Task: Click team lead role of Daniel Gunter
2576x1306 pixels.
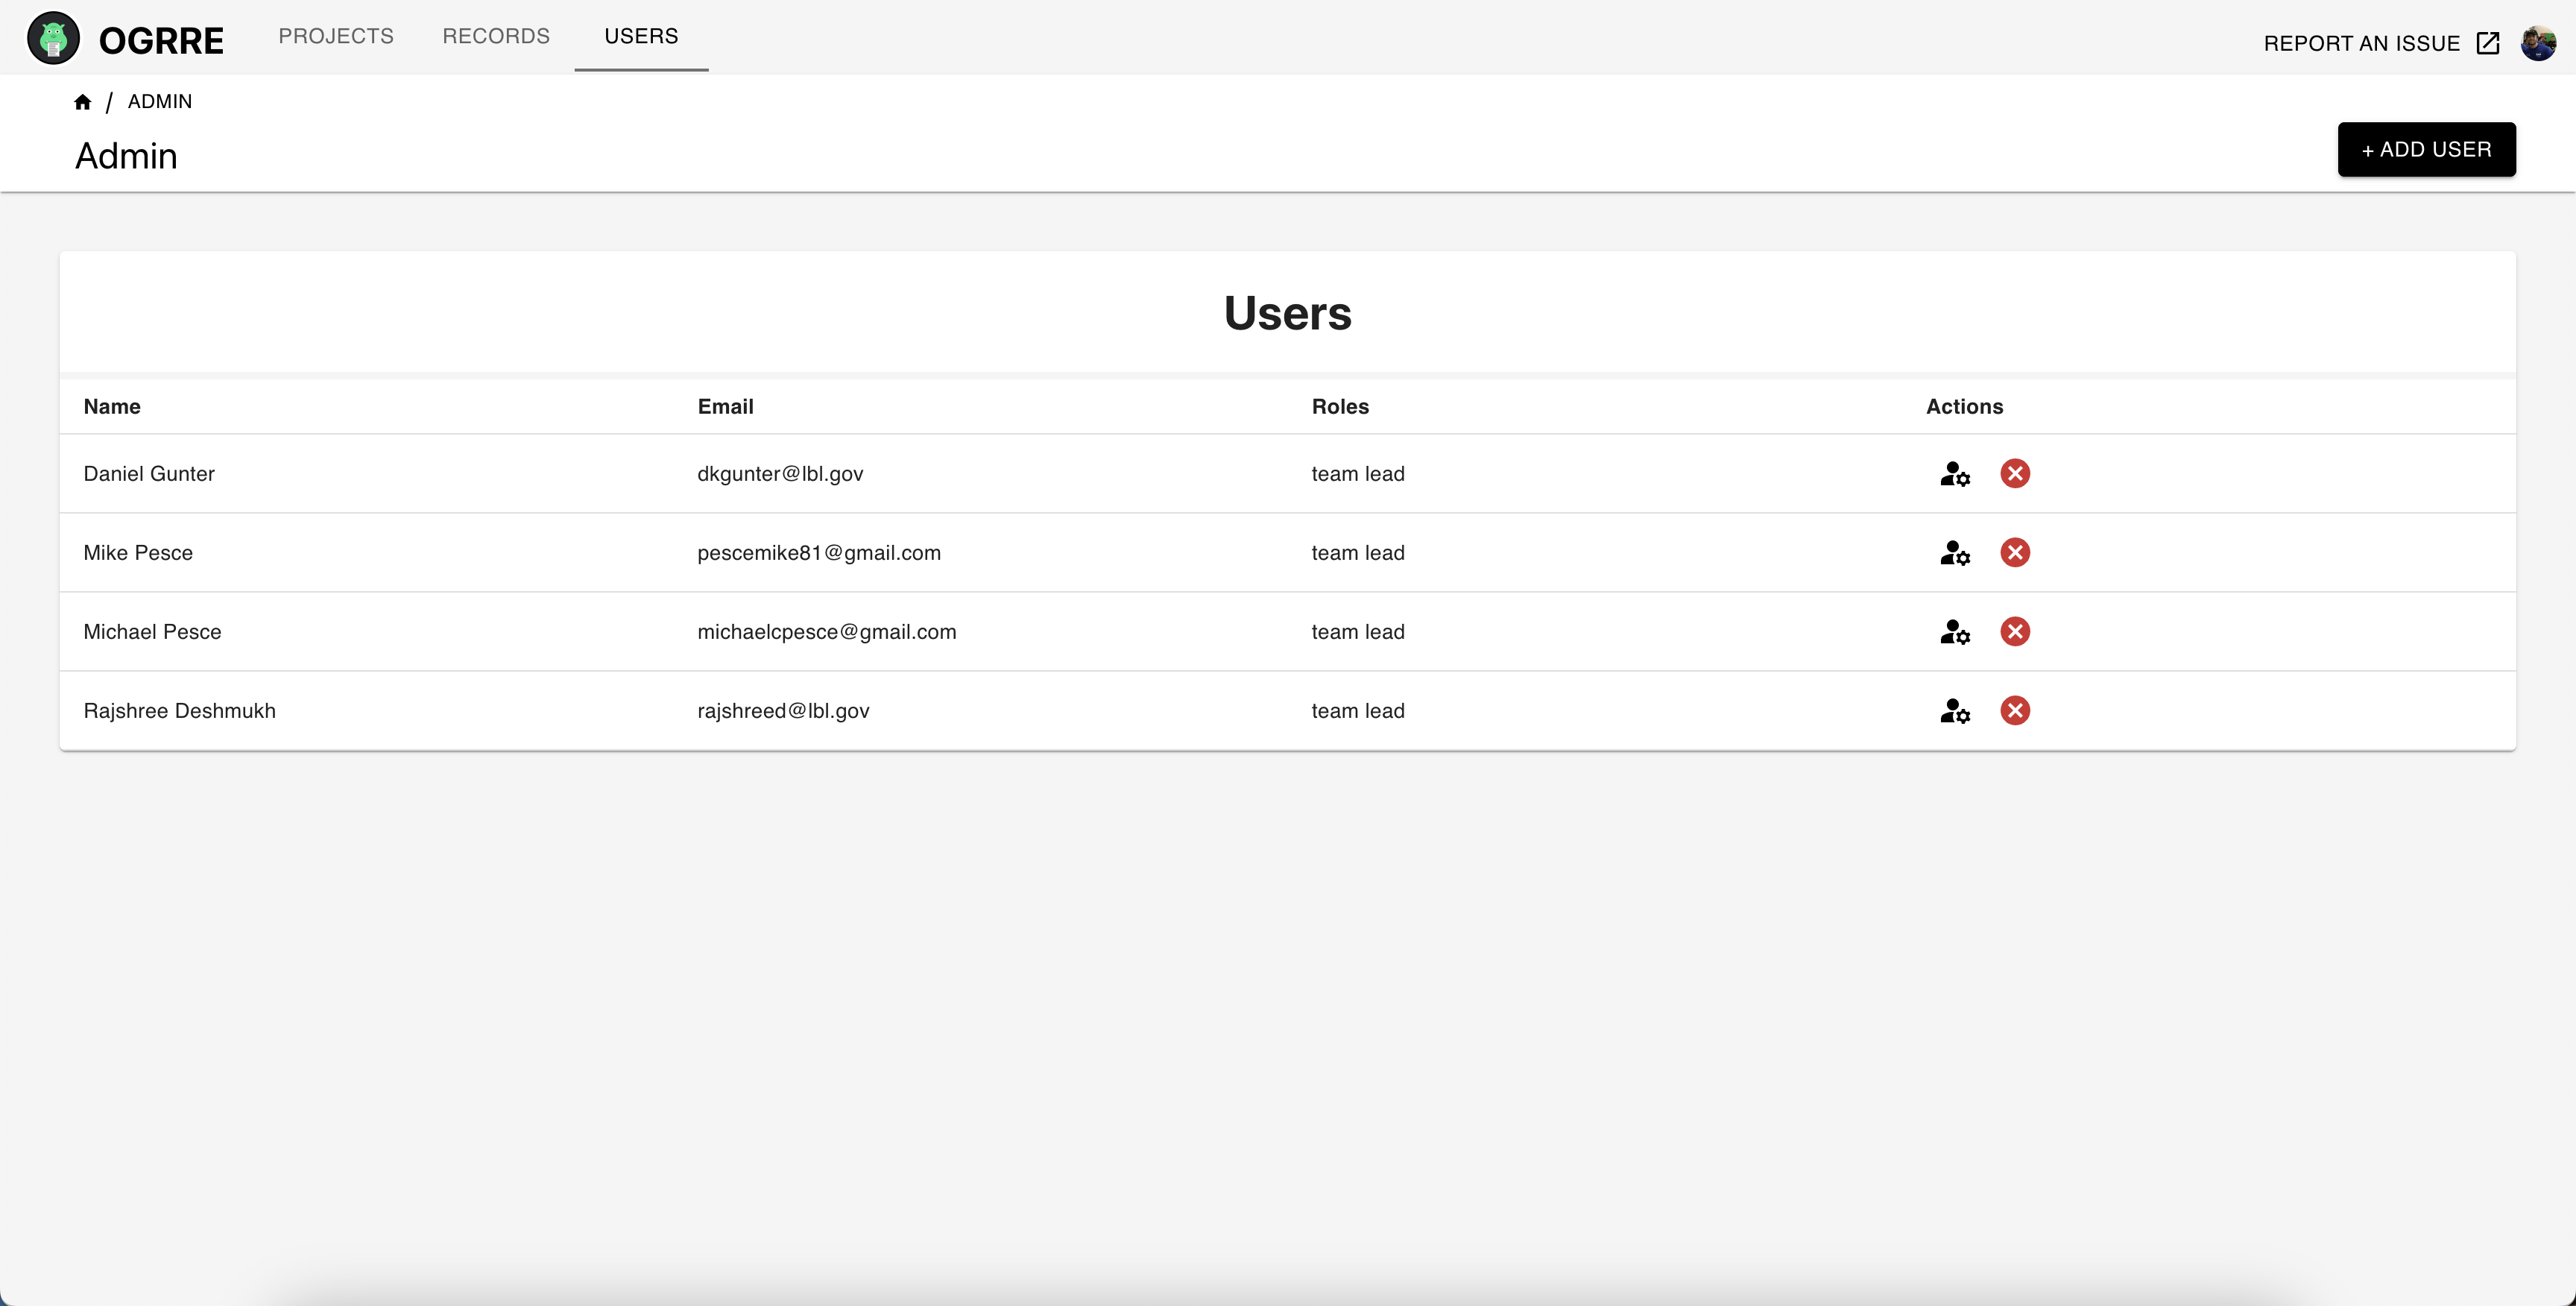Action: point(1358,474)
